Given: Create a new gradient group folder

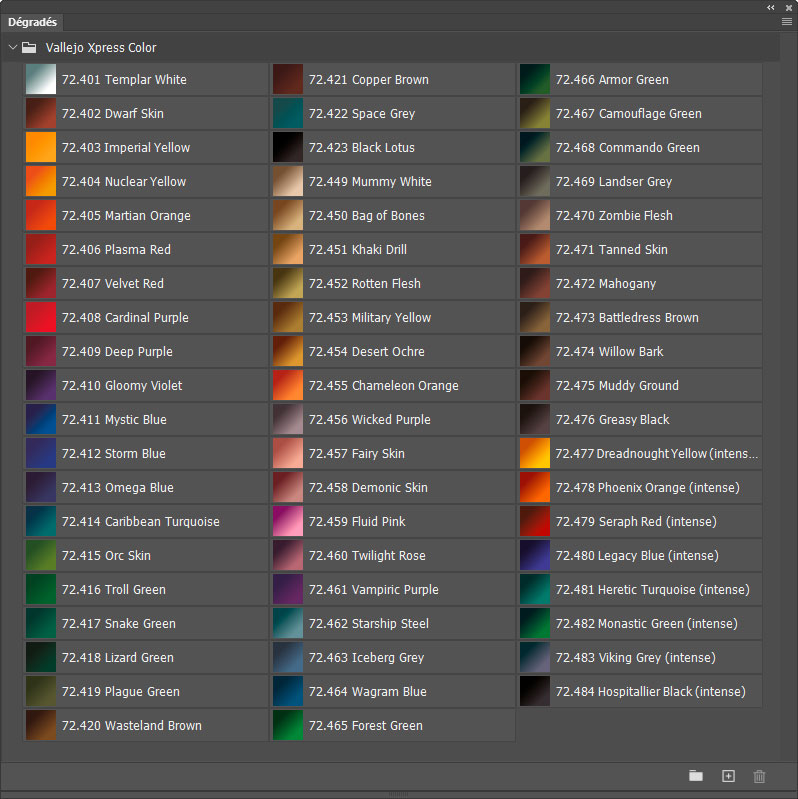Looking at the screenshot, I should (x=696, y=776).
